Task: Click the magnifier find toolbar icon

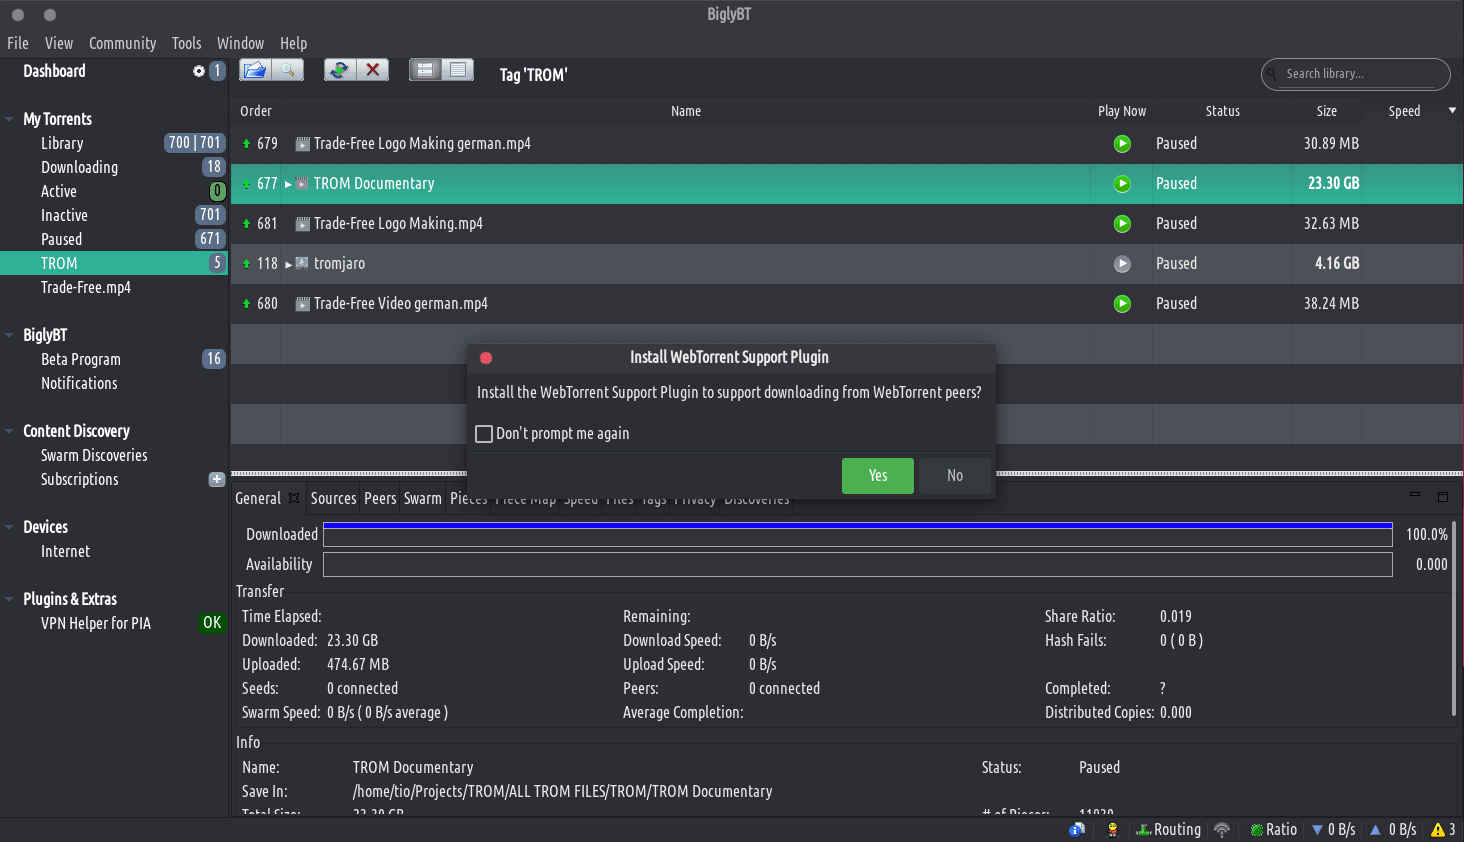Action: click(287, 70)
